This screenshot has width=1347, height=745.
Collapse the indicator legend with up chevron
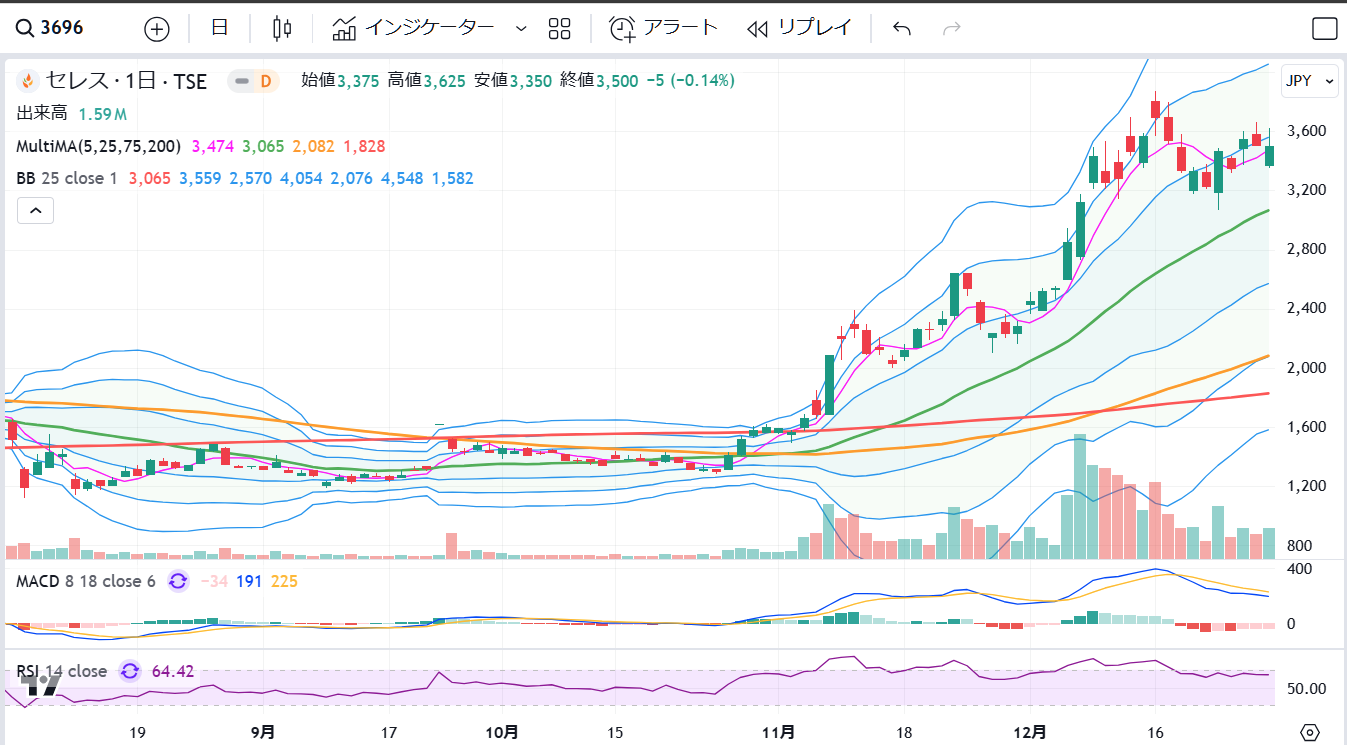35,211
